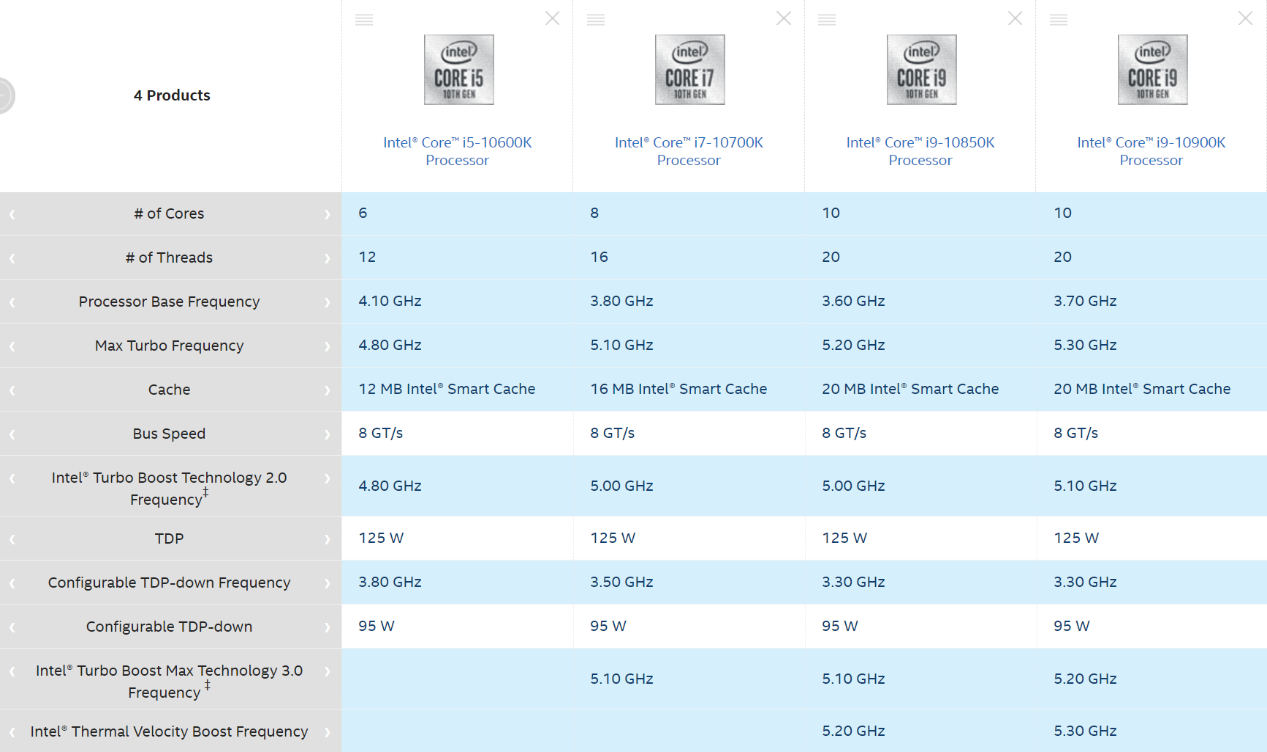This screenshot has height=752, width=1267.
Task: Click the partially hidden circle button at left edge
Action: click(x=7, y=96)
